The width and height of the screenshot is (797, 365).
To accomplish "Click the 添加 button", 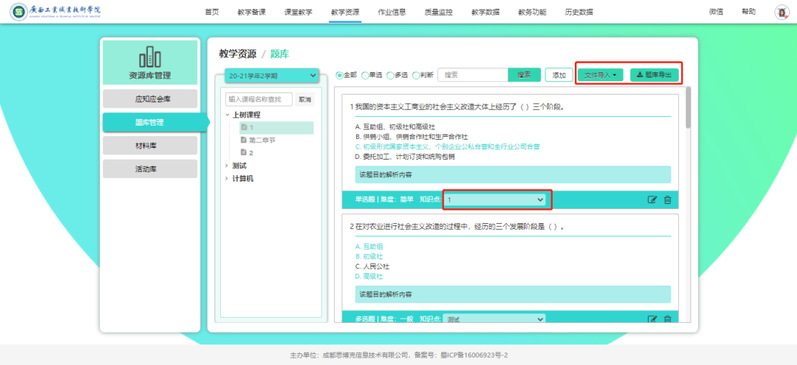I will click(559, 75).
